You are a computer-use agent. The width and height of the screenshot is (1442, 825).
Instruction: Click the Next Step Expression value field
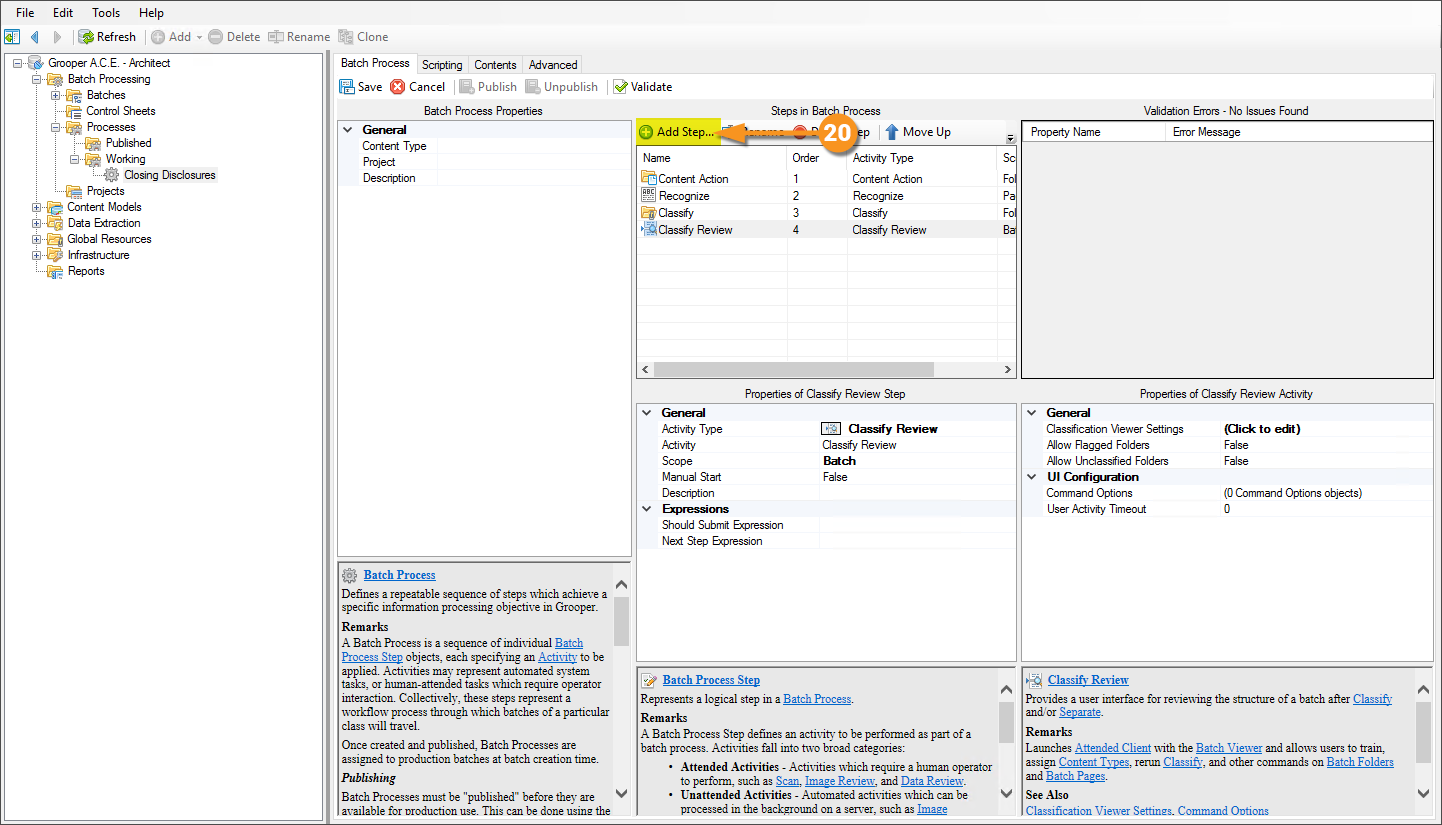(x=916, y=541)
